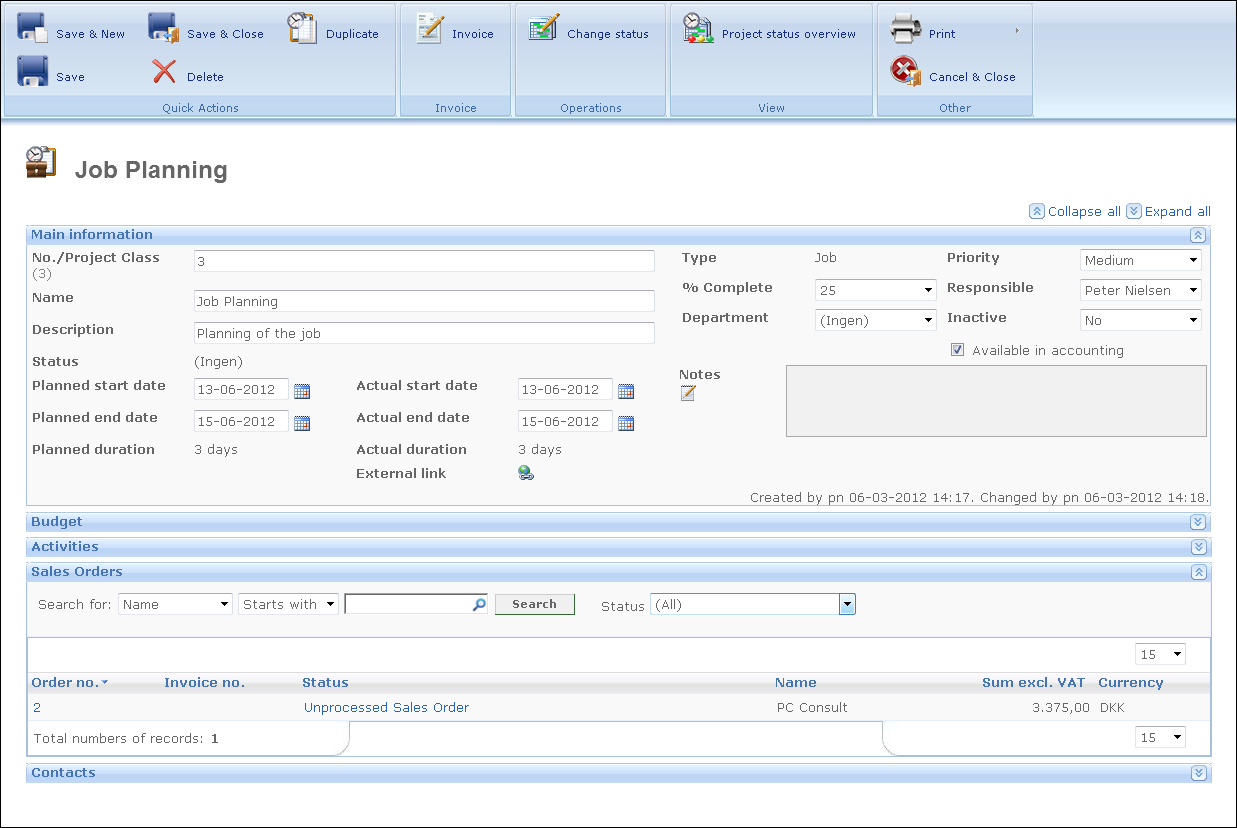Click the Project status overview label
This screenshot has width=1237, height=828.
coord(789,34)
